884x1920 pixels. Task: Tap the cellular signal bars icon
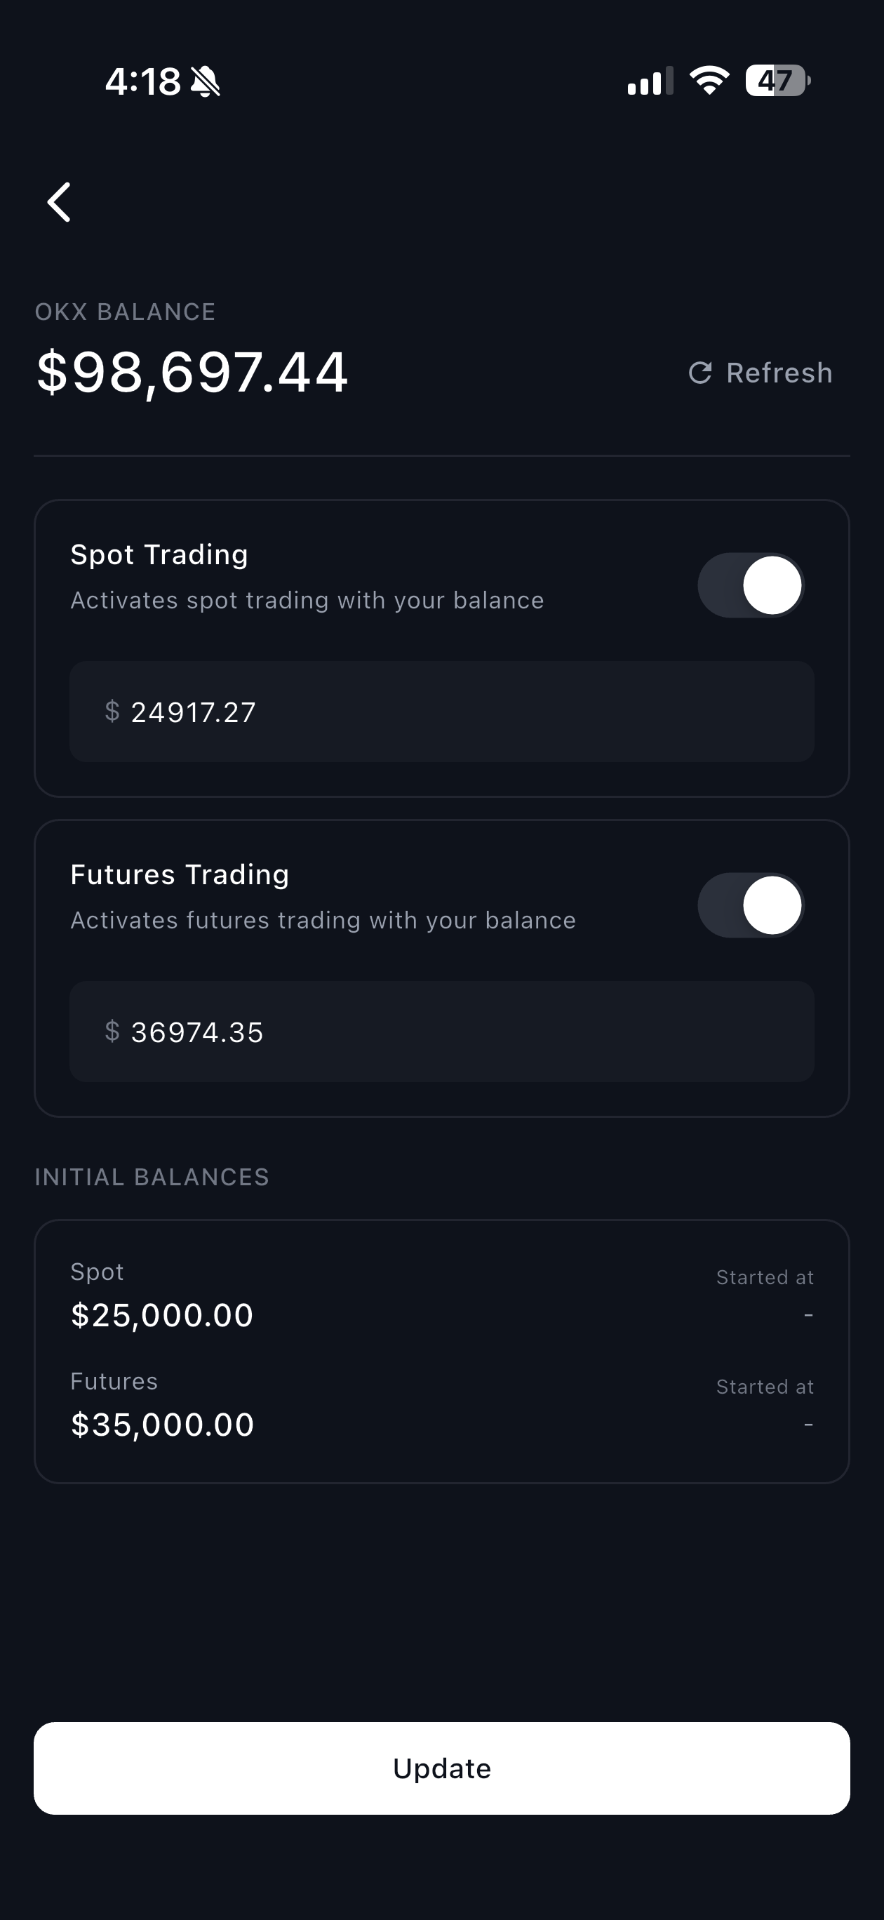[x=649, y=82]
